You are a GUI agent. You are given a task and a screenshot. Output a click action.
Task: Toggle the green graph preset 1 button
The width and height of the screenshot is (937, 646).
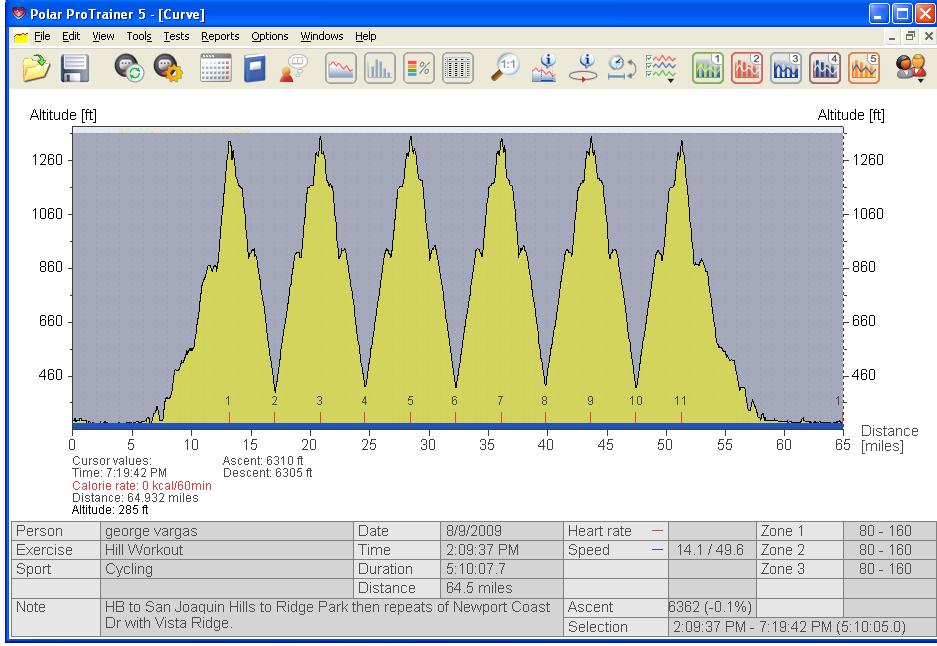click(708, 68)
